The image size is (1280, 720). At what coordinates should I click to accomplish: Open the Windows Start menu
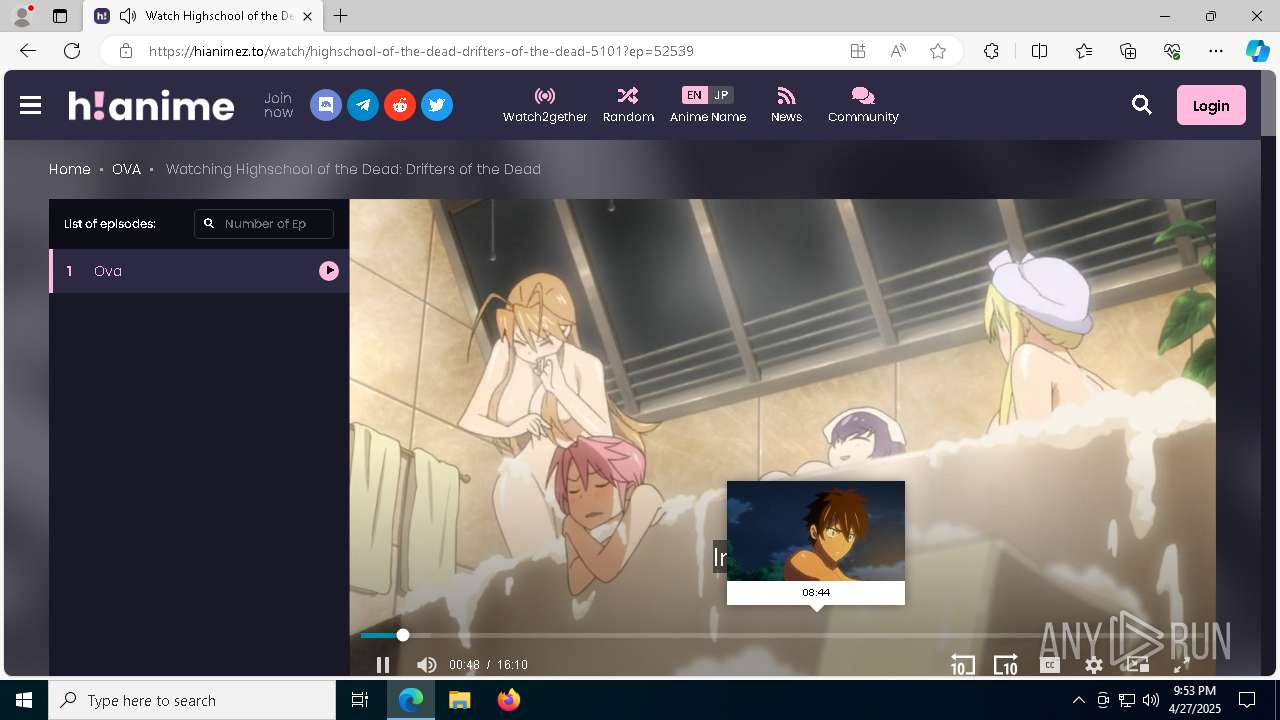click(x=24, y=700)
